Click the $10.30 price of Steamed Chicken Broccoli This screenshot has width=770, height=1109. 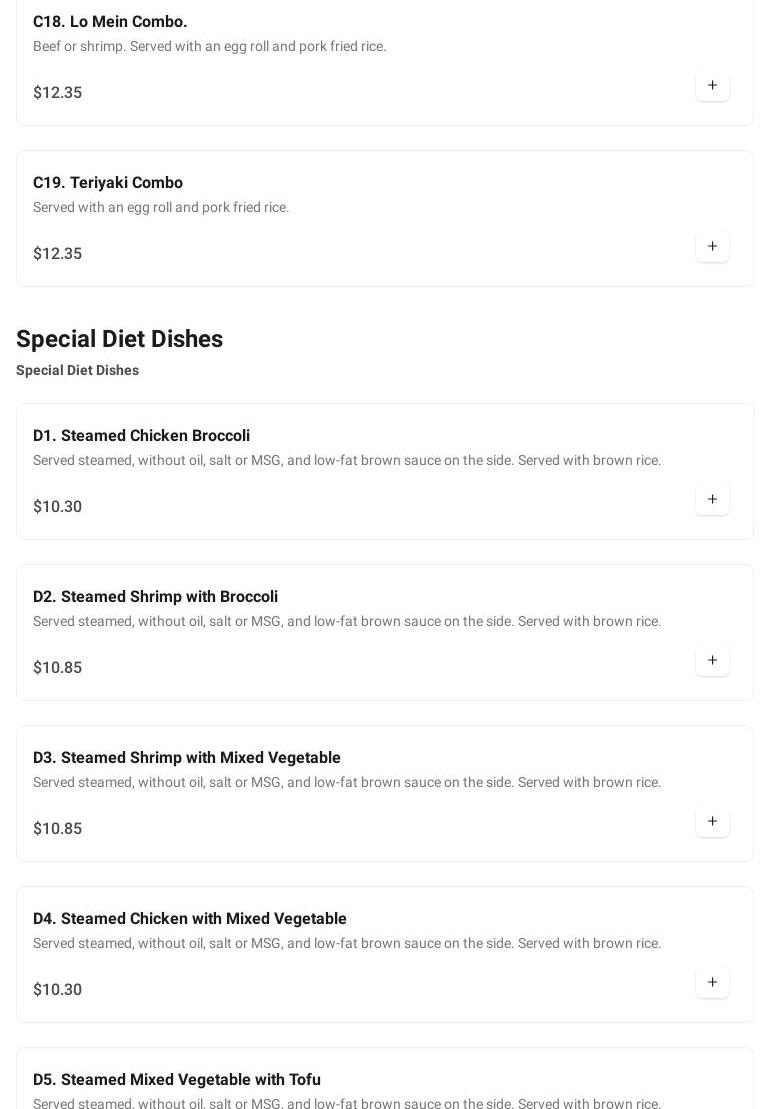tap(57, 507)
